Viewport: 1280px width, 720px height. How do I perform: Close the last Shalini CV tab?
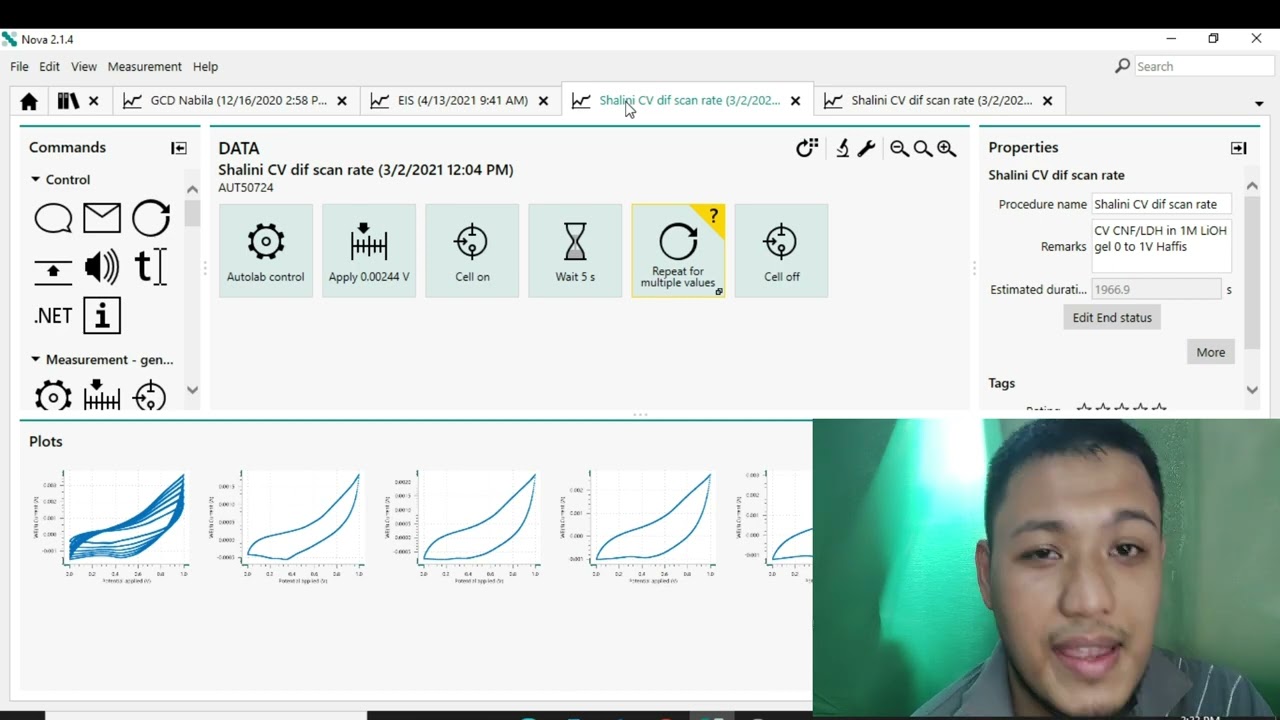(x=1048, y=101)
